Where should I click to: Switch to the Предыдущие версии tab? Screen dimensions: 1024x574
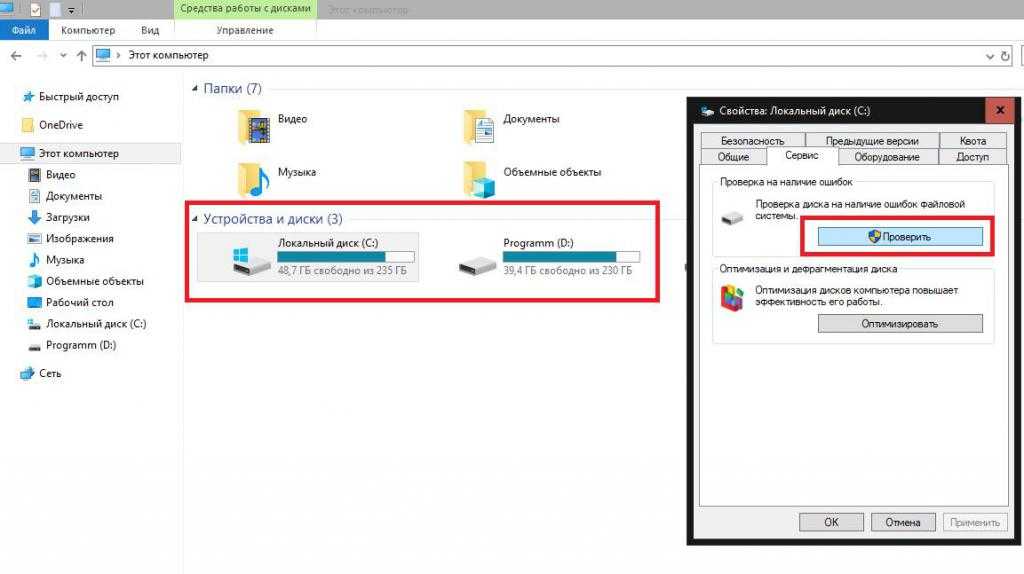[872, 140]
